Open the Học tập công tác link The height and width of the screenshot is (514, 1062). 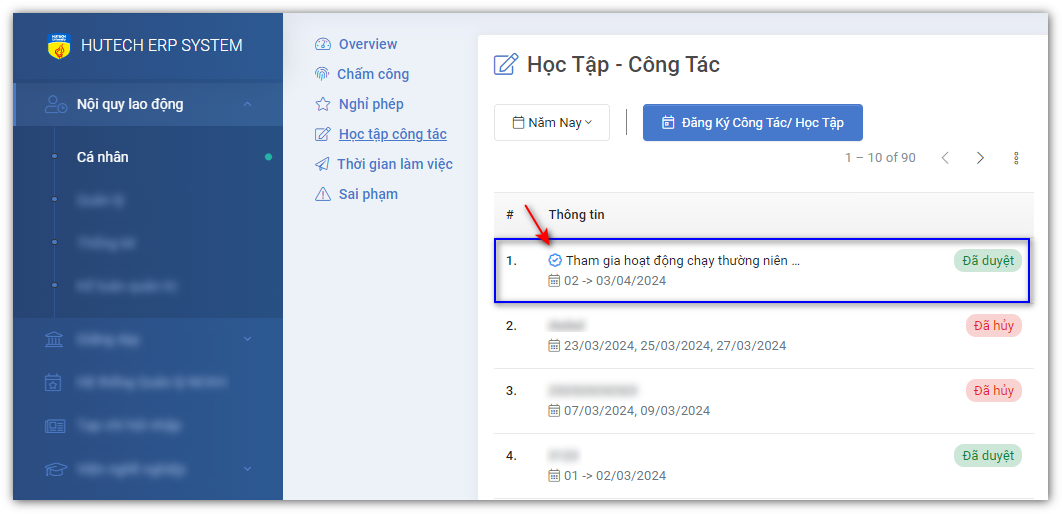pyautogui.click(x=392, y=134)
